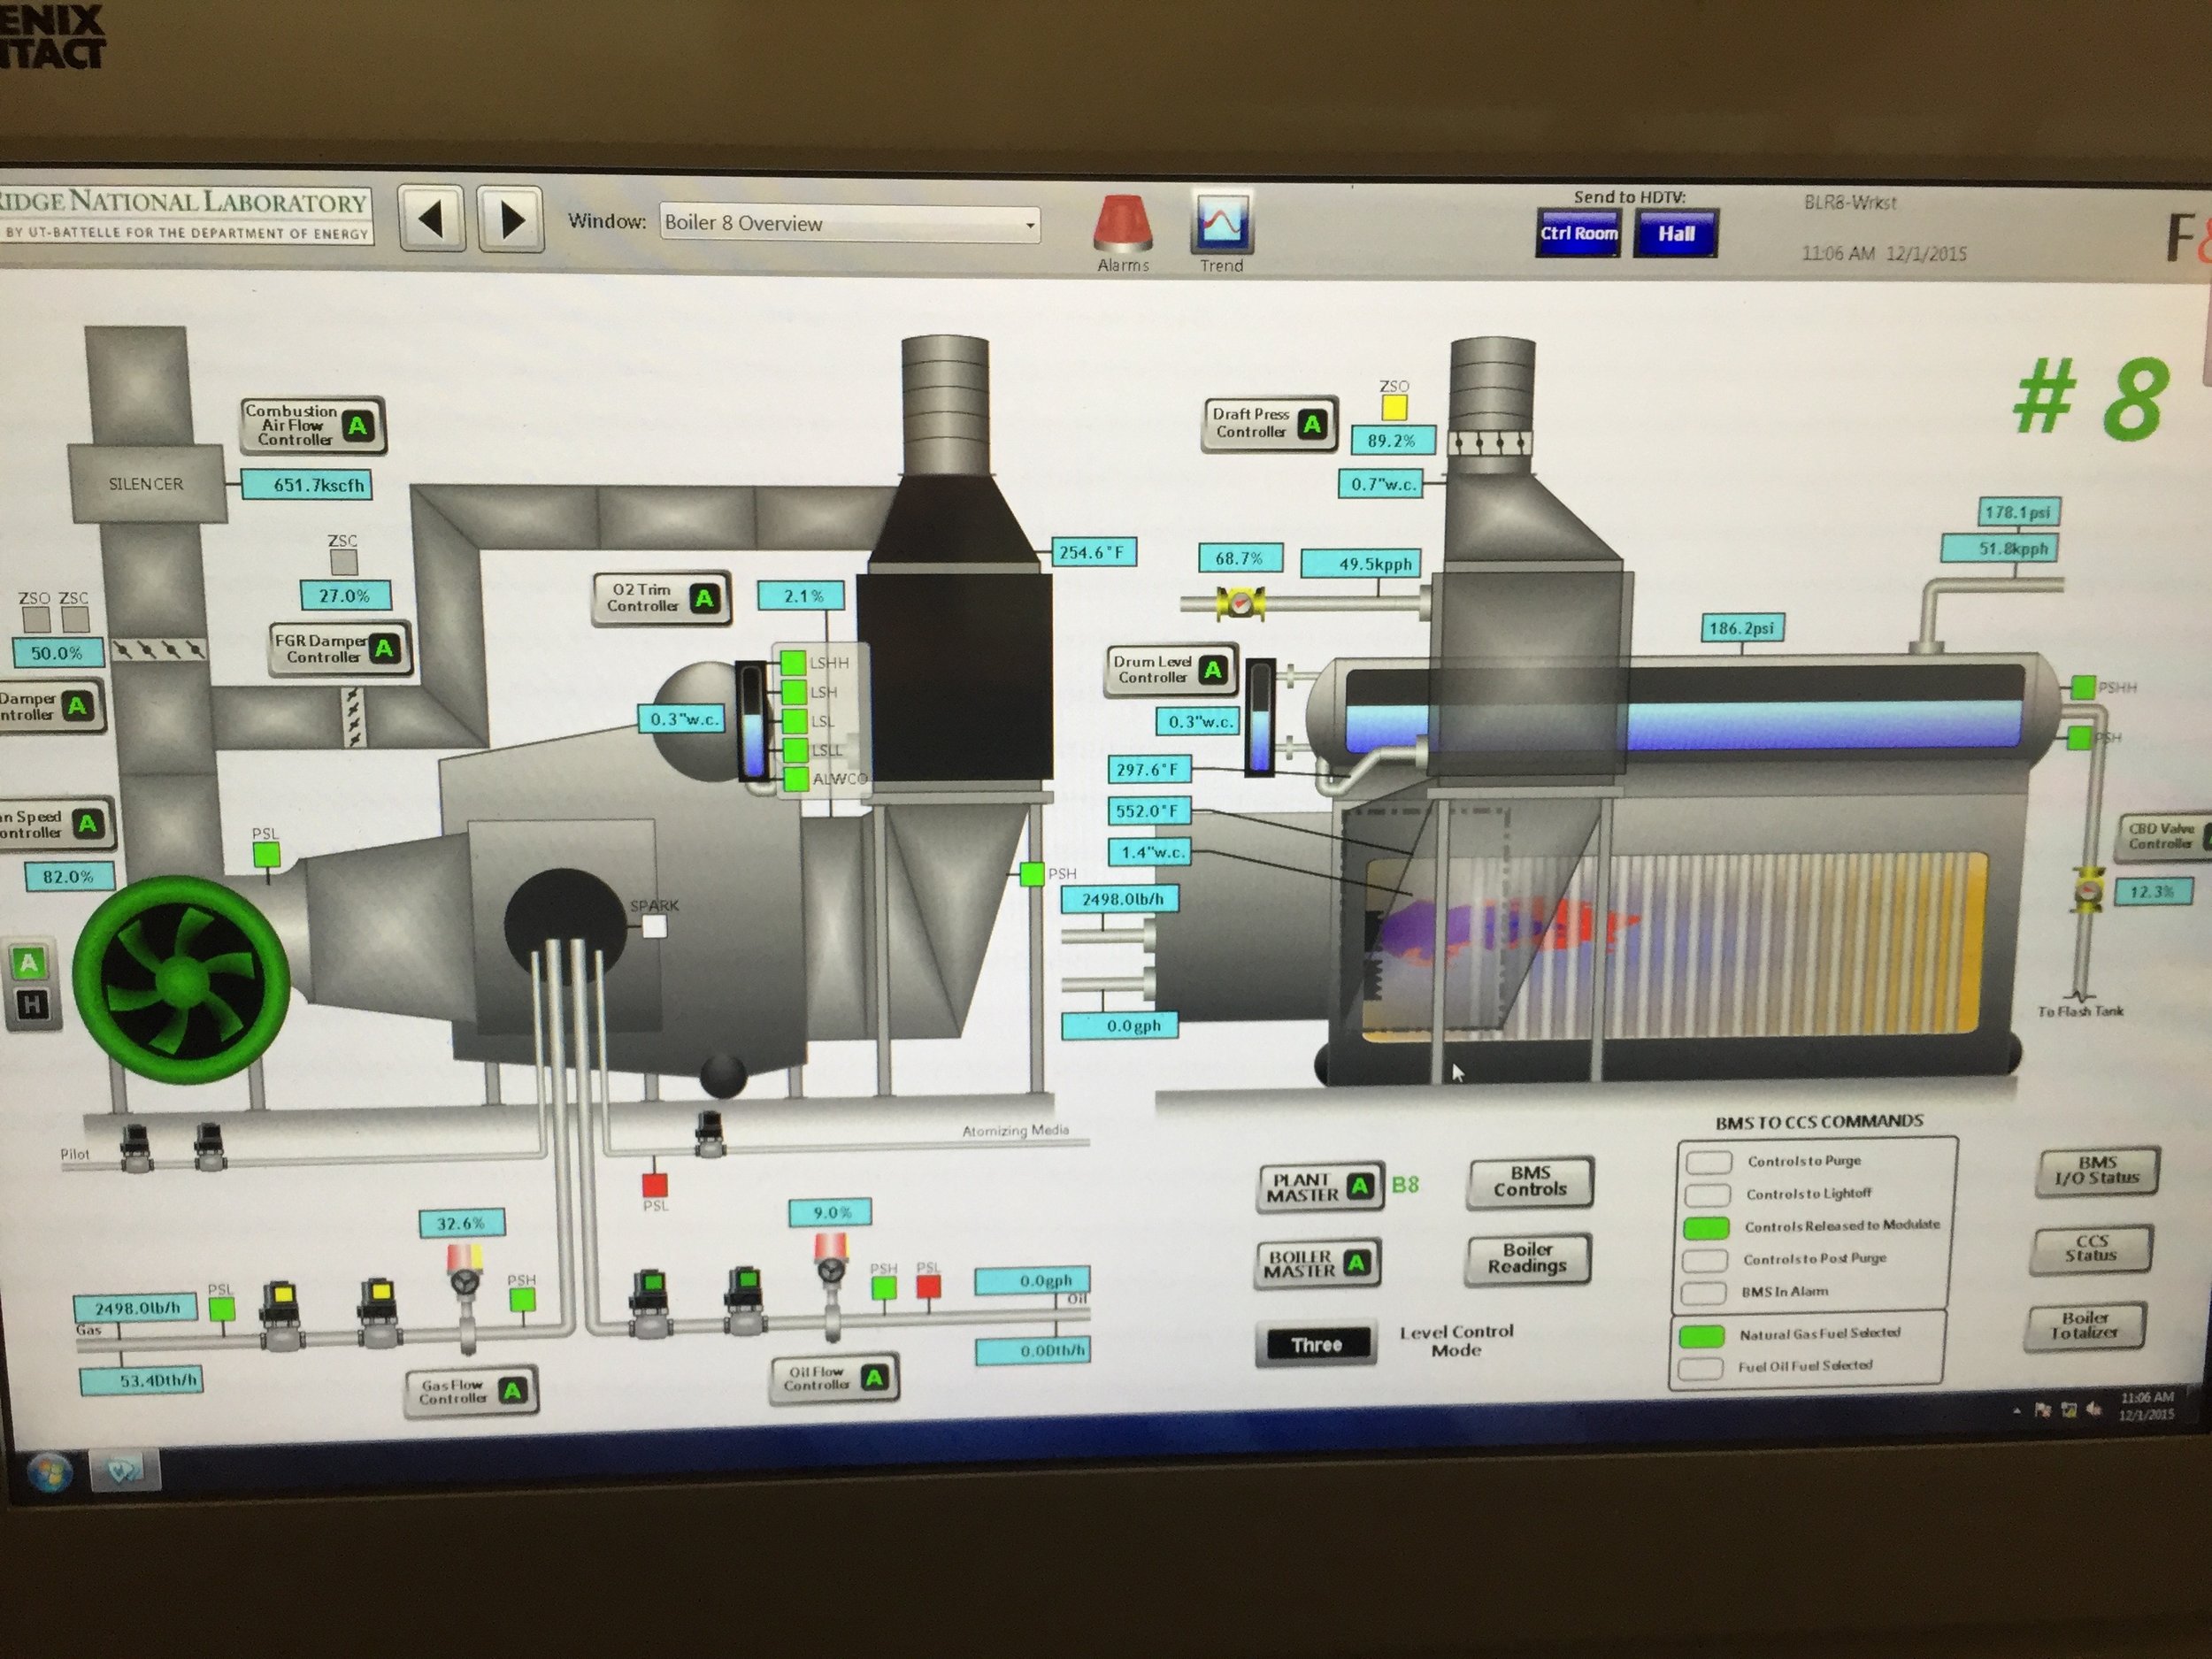Click the green PSH indicator beside windbox
The height and width of the screenshot is (1659, 2212).
point(1031,874)
